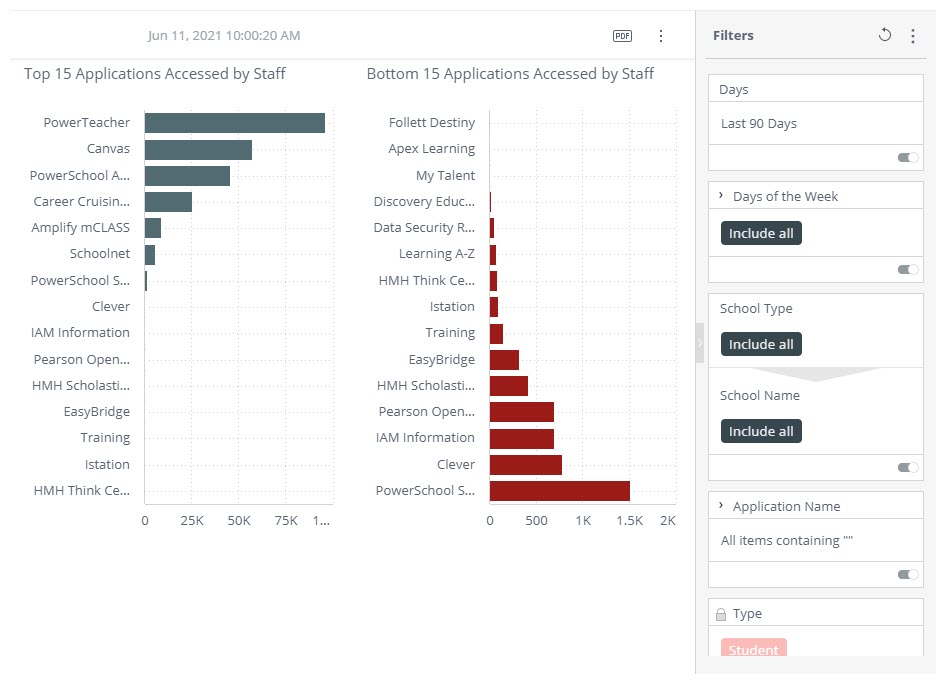Click IAM Information label in Top 15 chart
The width and height of the screenshot is (943, 683).
click(x=80, y=332)
